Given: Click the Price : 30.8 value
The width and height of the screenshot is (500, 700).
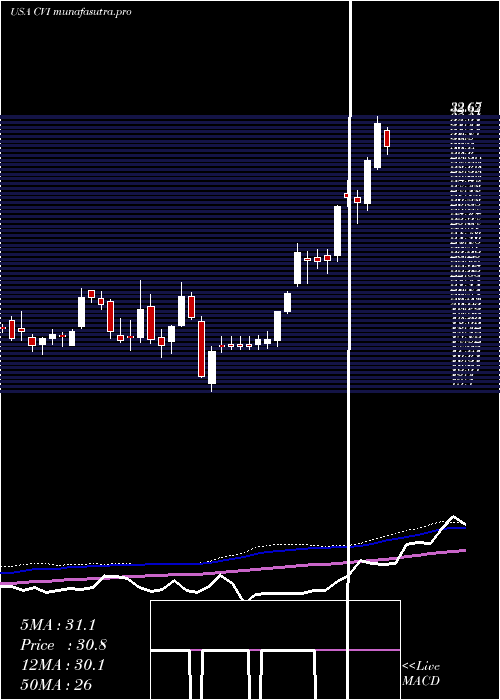Looking at the screenshot, I should [x=63, y=645].
